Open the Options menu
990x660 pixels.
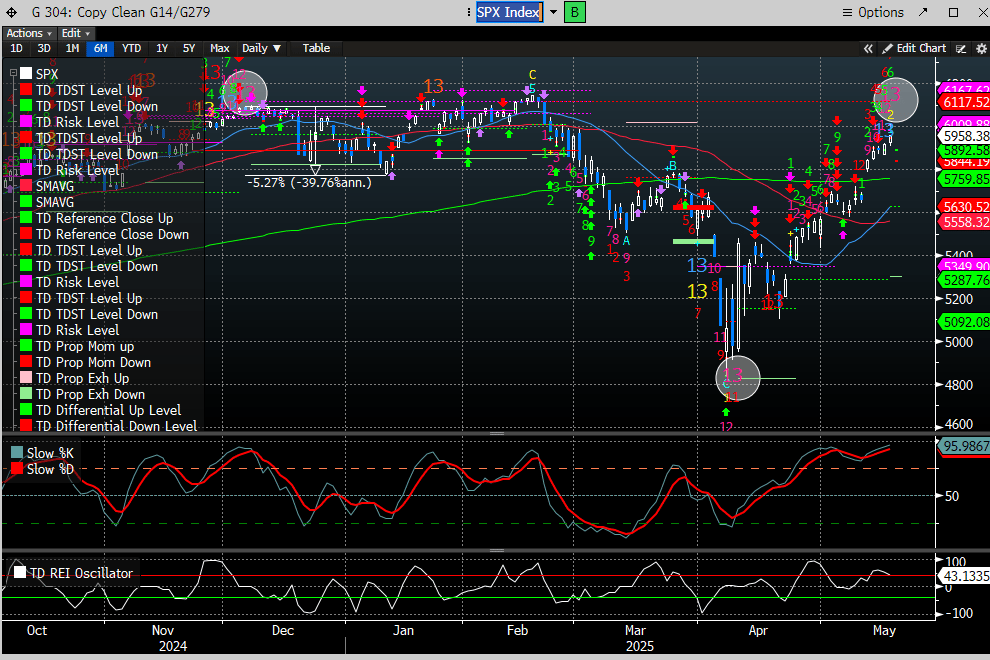(873, 12)
